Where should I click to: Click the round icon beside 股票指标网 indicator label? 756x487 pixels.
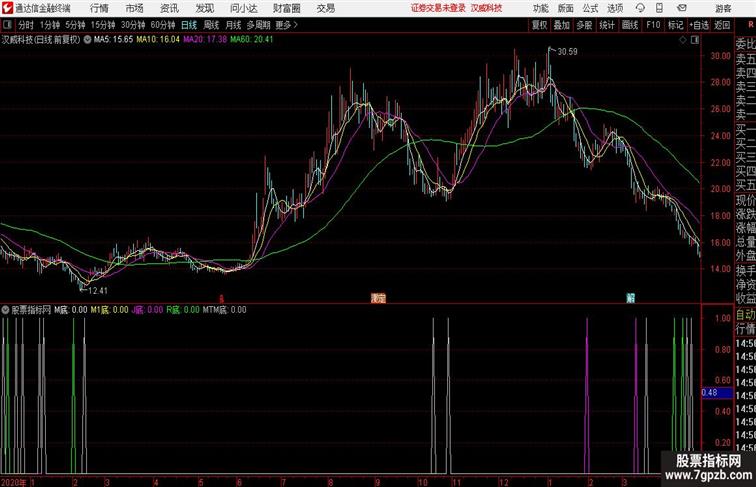coord(5,310)
